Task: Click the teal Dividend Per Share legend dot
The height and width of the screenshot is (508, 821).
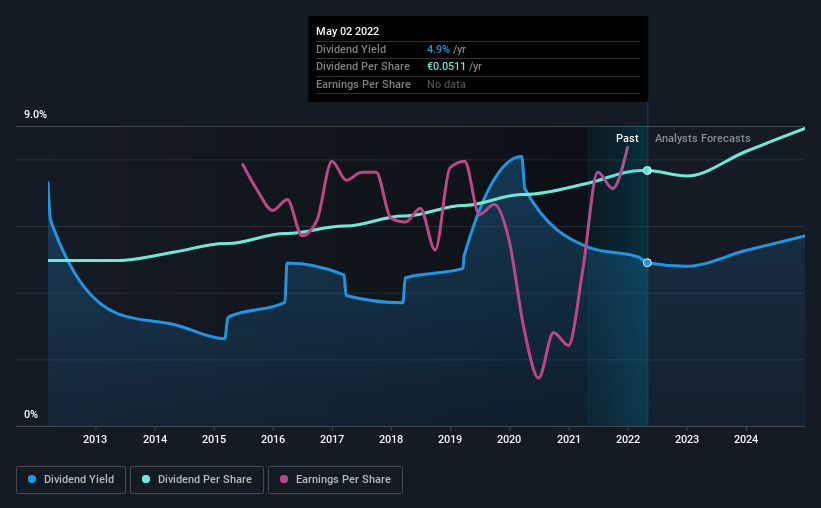Action: click(146, 479)
